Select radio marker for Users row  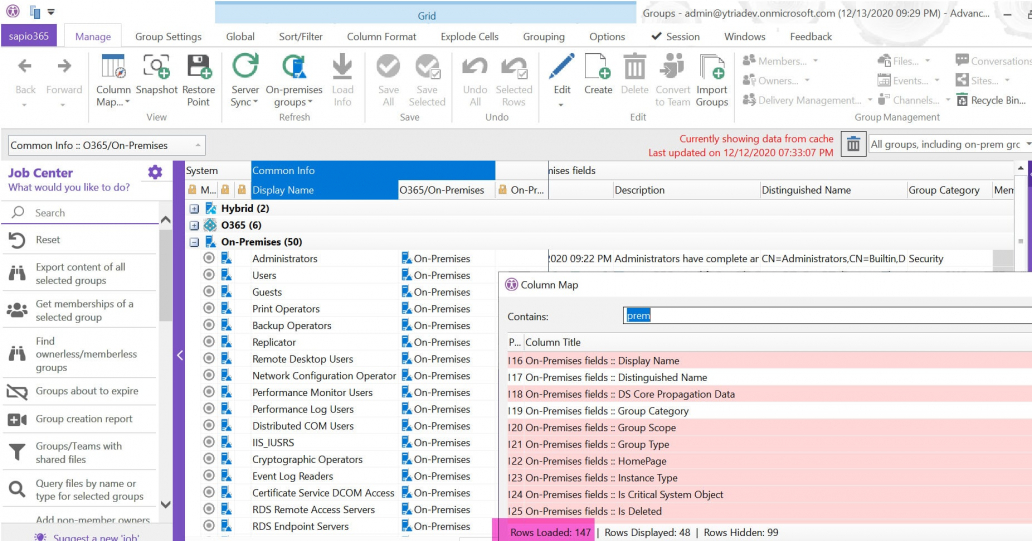click(209, 274)
